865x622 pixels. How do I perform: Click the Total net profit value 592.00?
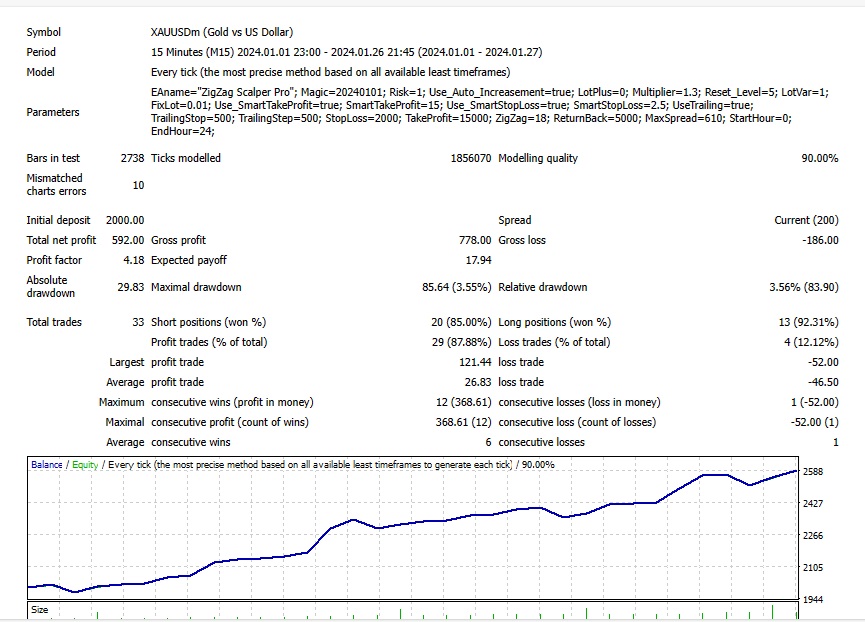click(128, 240)
